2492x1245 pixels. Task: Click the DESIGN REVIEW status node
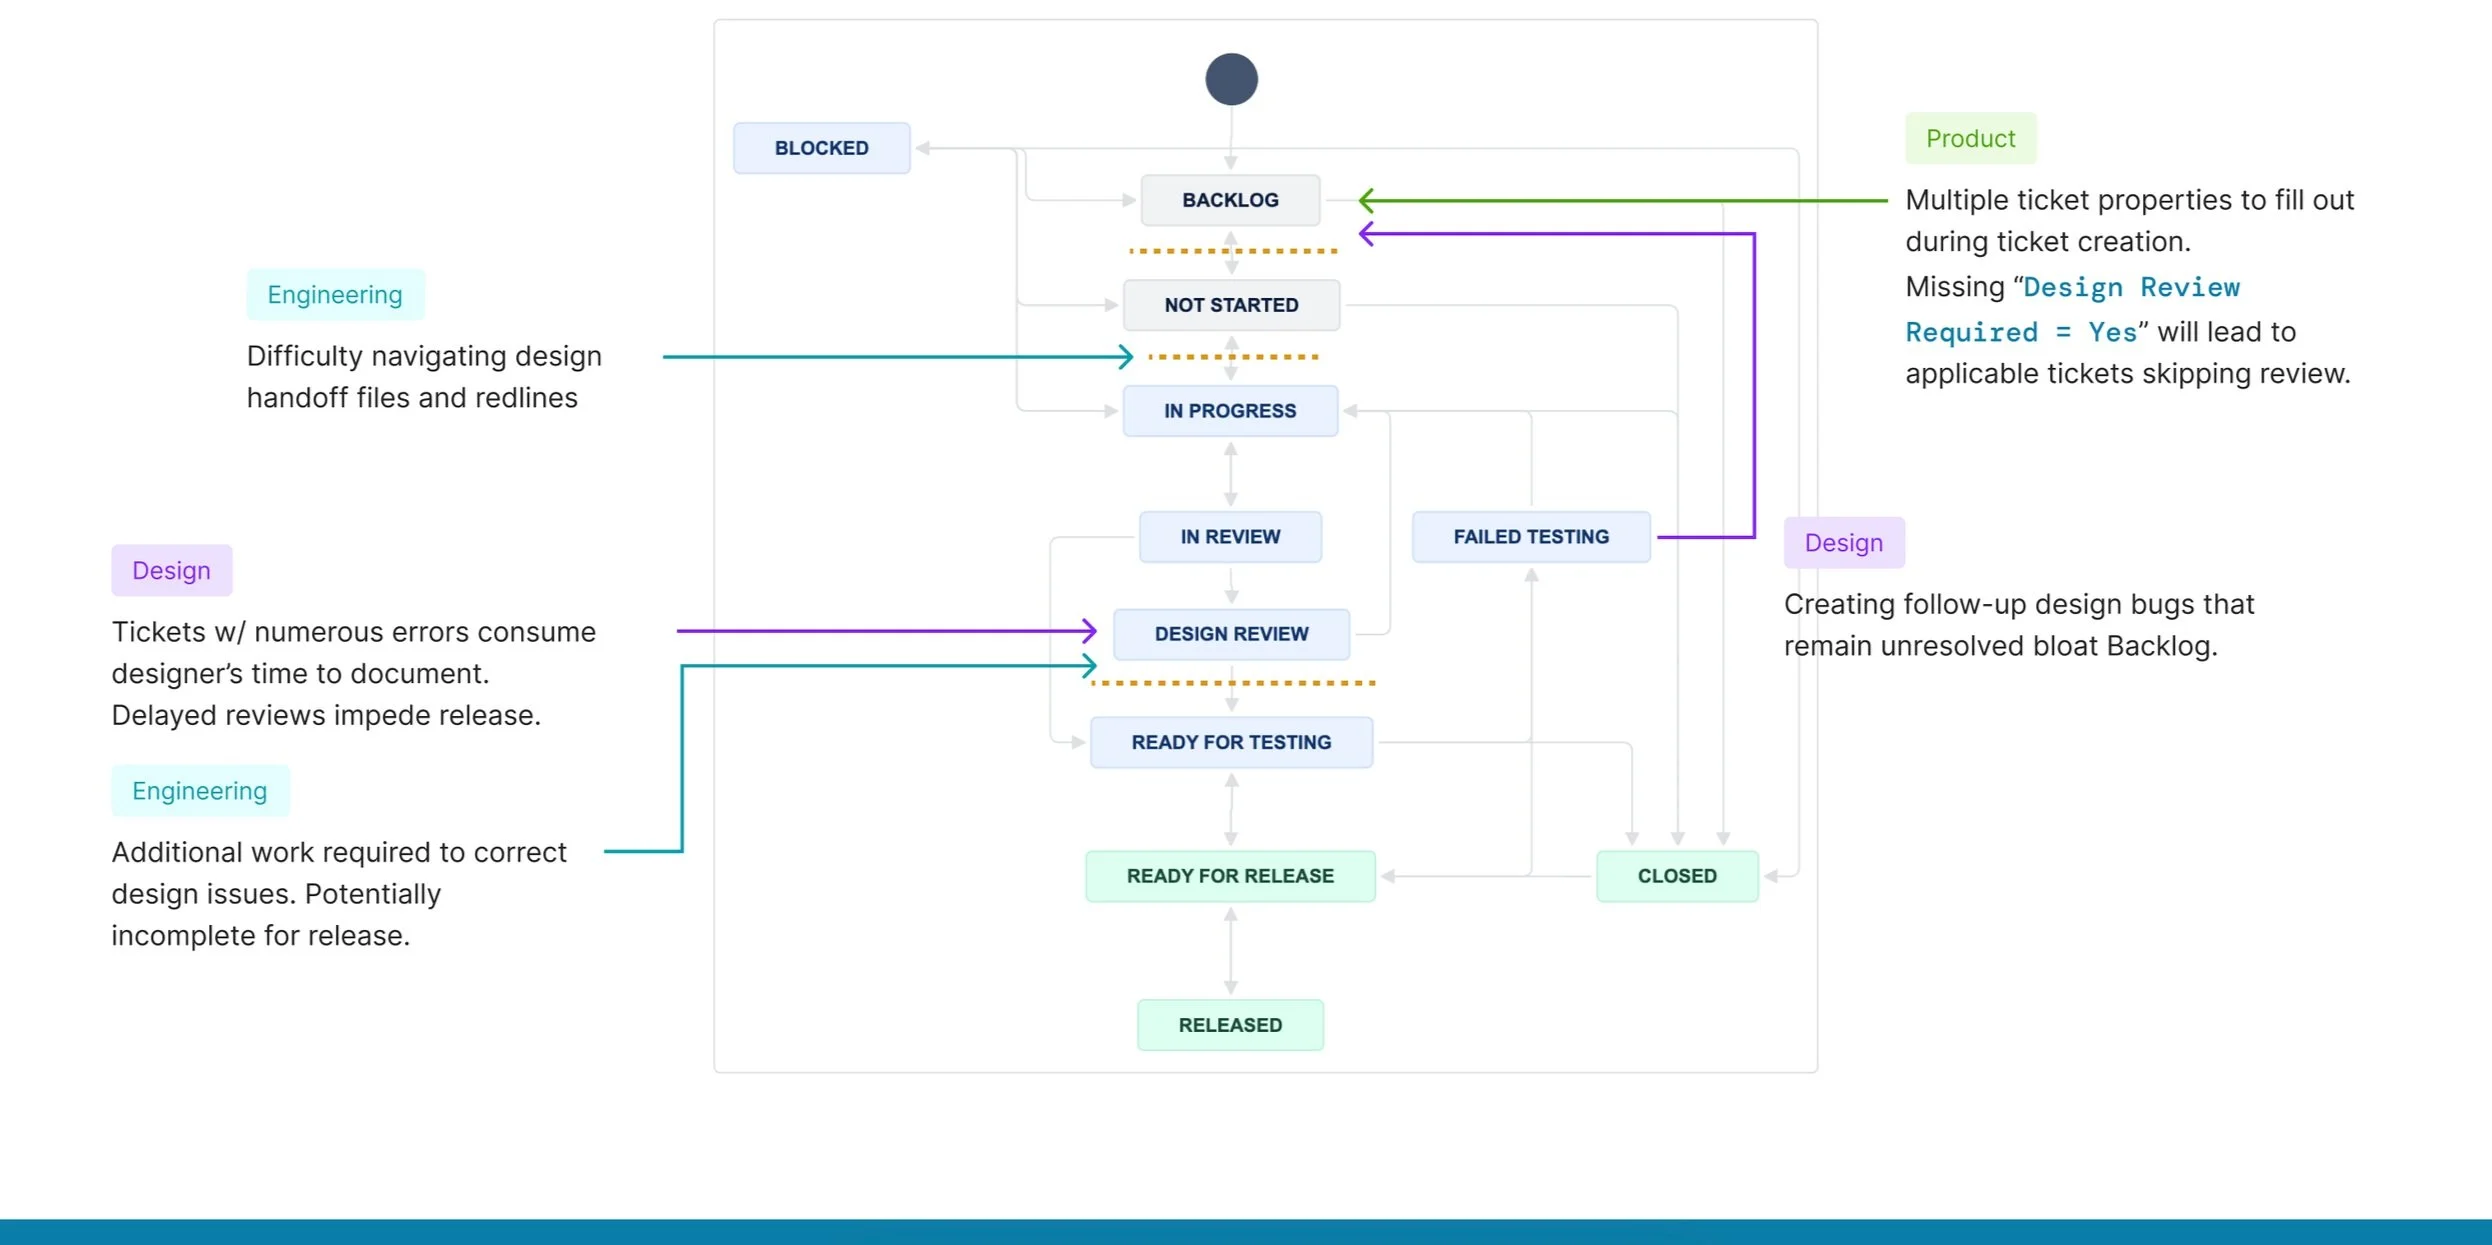pos(1231,634)
